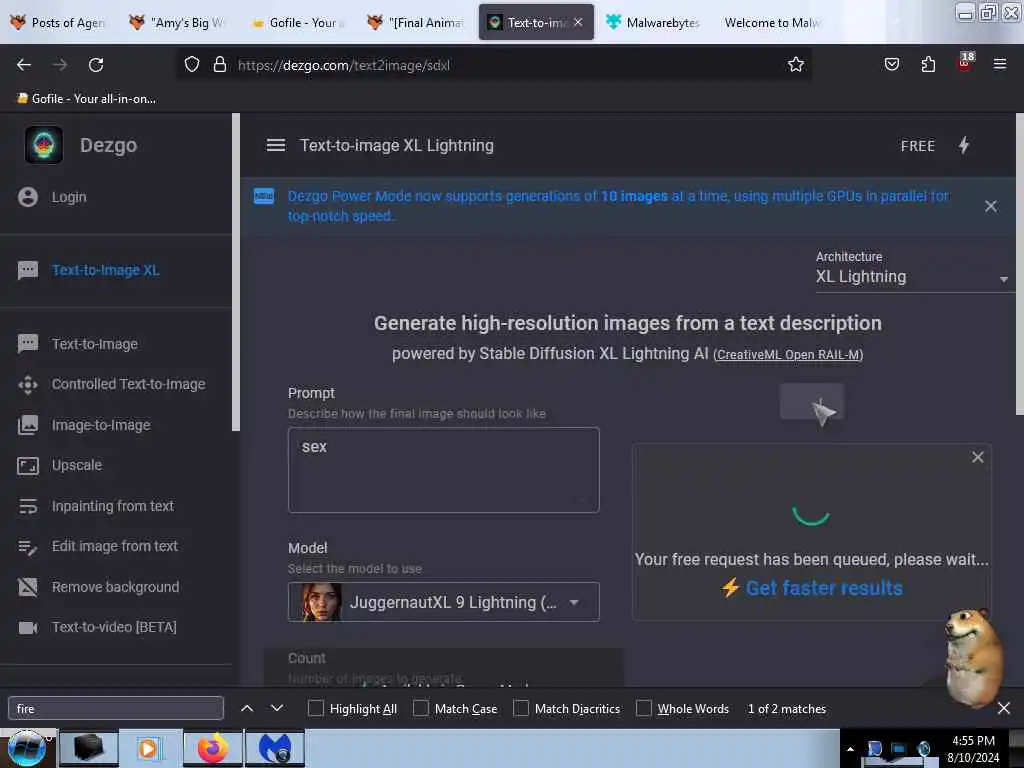Toggle the hamburger menu beside page title

(276, 145)
